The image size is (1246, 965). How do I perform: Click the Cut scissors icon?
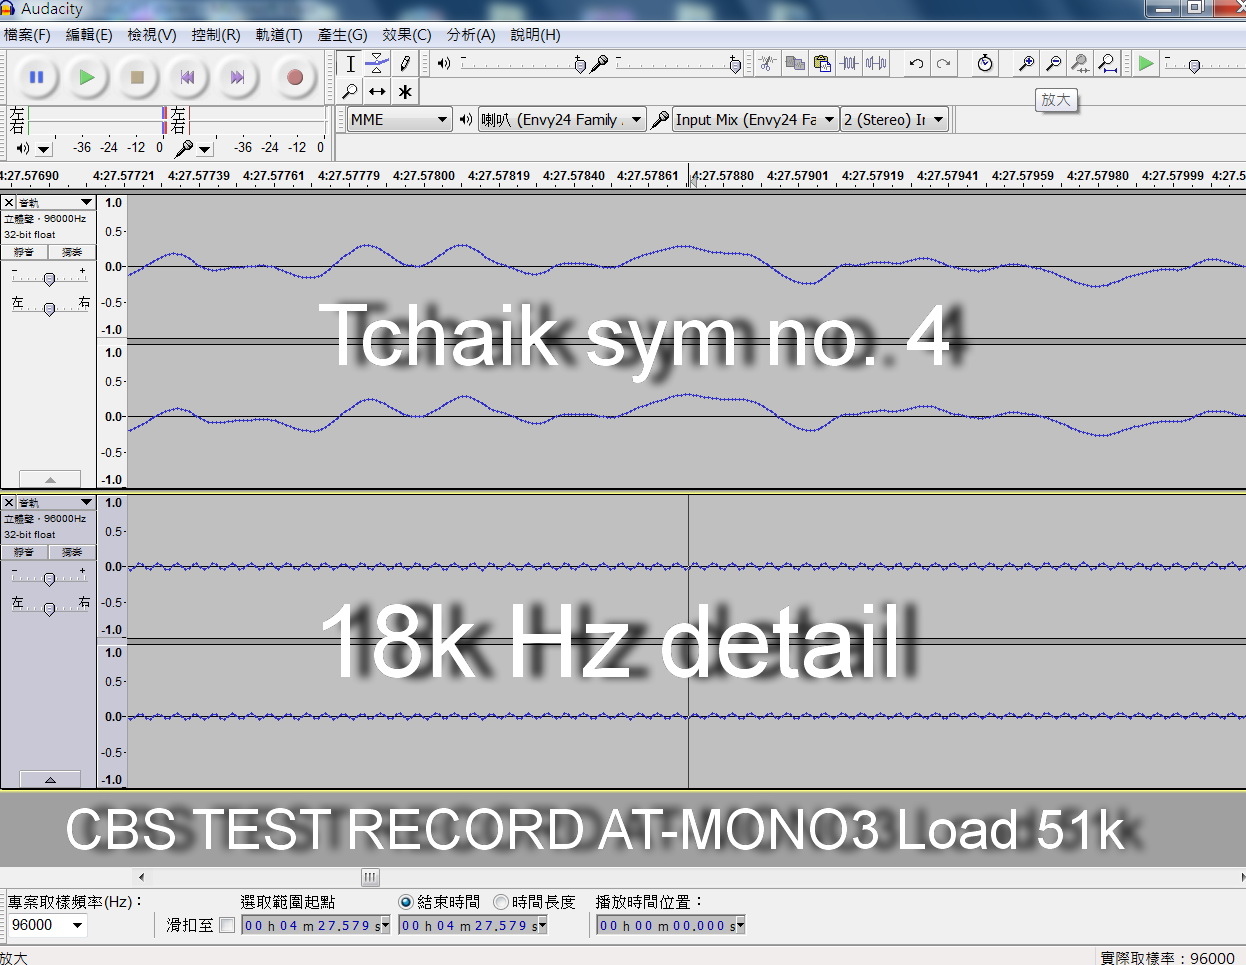(767, 63)
